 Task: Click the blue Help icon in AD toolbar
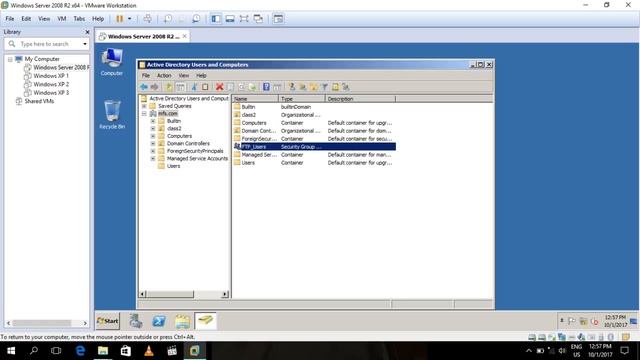[266, 87]
